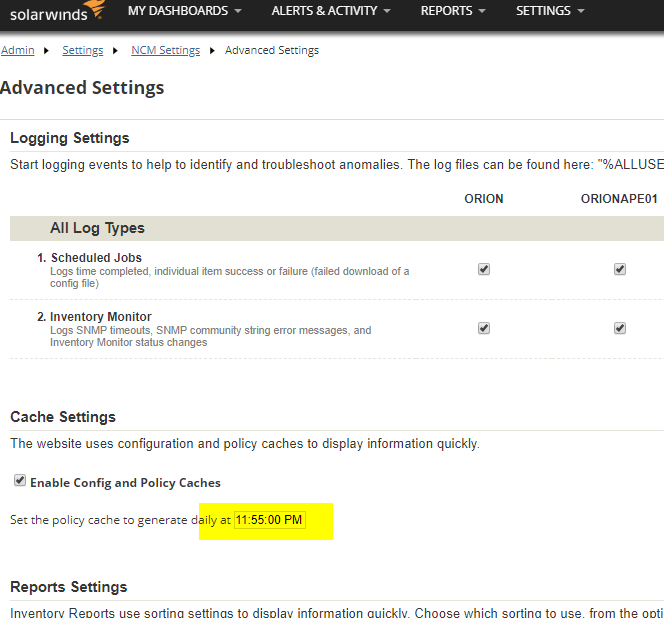This screenshot has height=618, width=664.
Task: Click the Advanced Settings page title
Action: click(x=82, y=88)
